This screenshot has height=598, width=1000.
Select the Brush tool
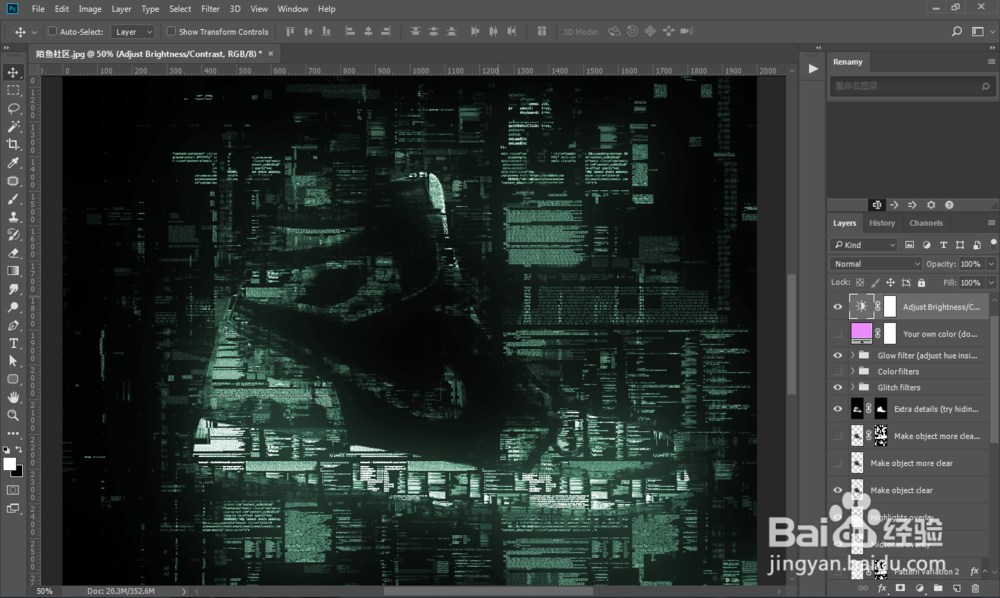pos(13,199)
